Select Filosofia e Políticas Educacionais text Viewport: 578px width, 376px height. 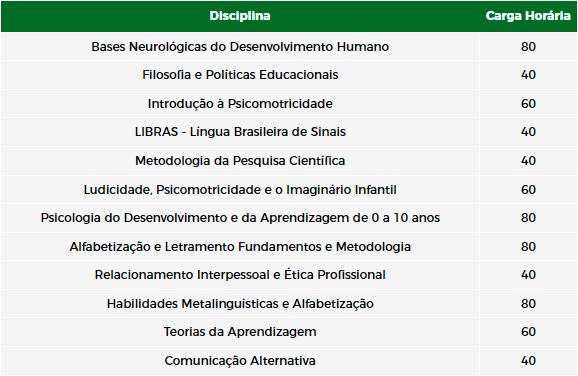click(240, 75)
